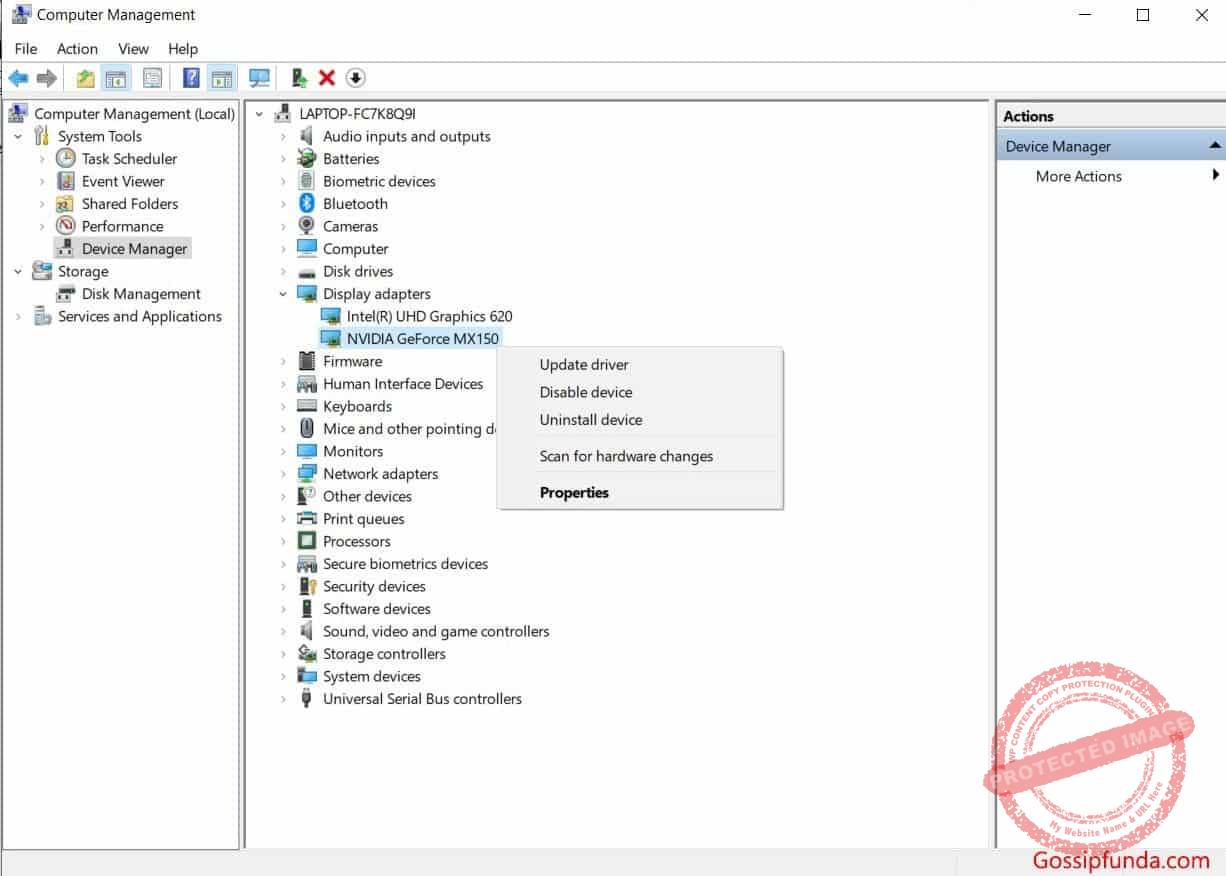1226x876 pixels.
Task: Click Disable device in the context menu
Action: tap(586, 392)
